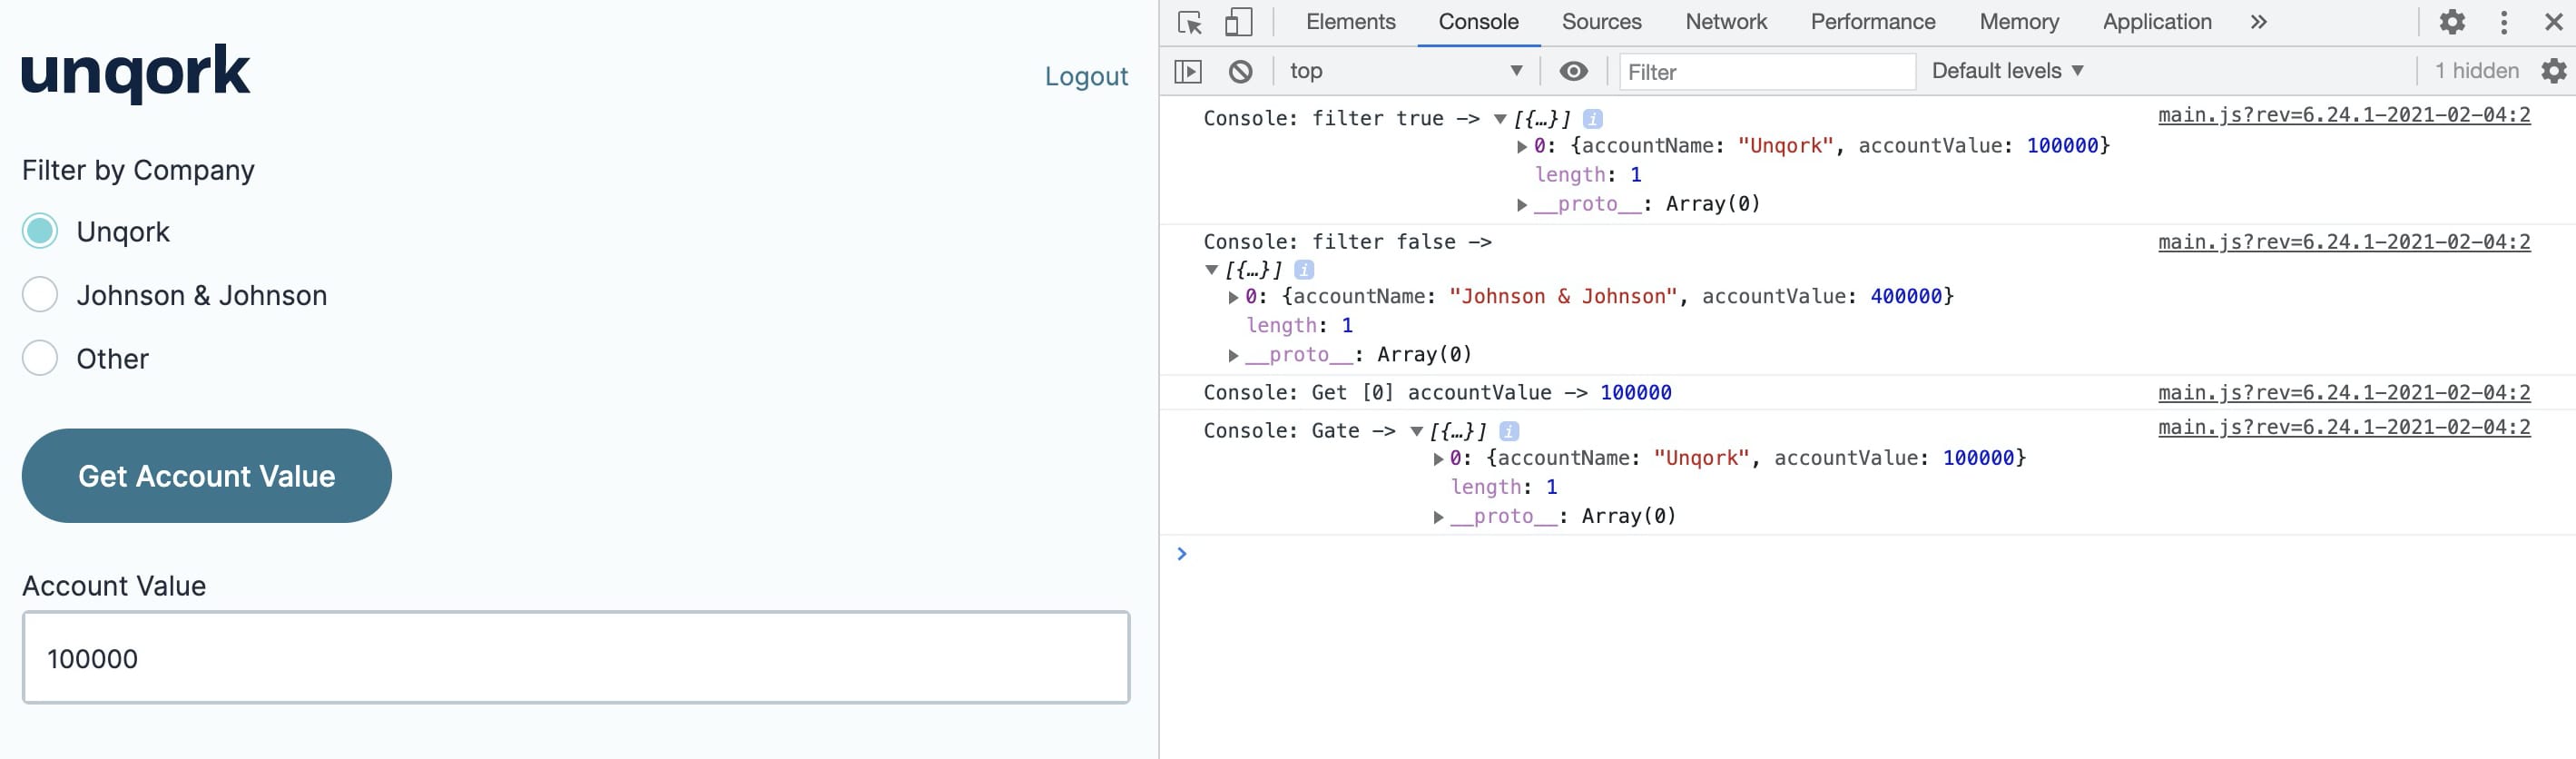Click the console prompt input line
Viewport: 2576px width, 759px height.
click(x=1870, y=554)
